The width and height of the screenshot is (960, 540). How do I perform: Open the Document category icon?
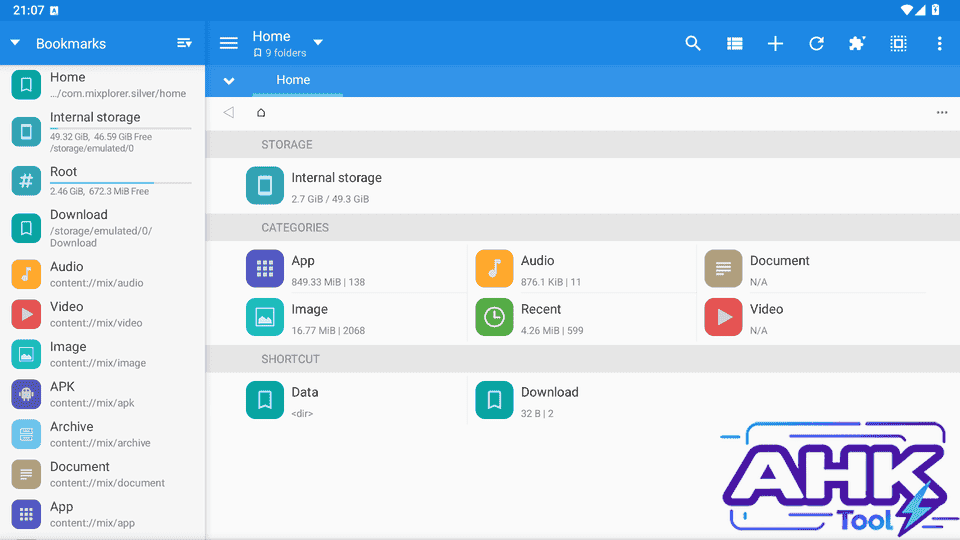click(x=723, y=268)
